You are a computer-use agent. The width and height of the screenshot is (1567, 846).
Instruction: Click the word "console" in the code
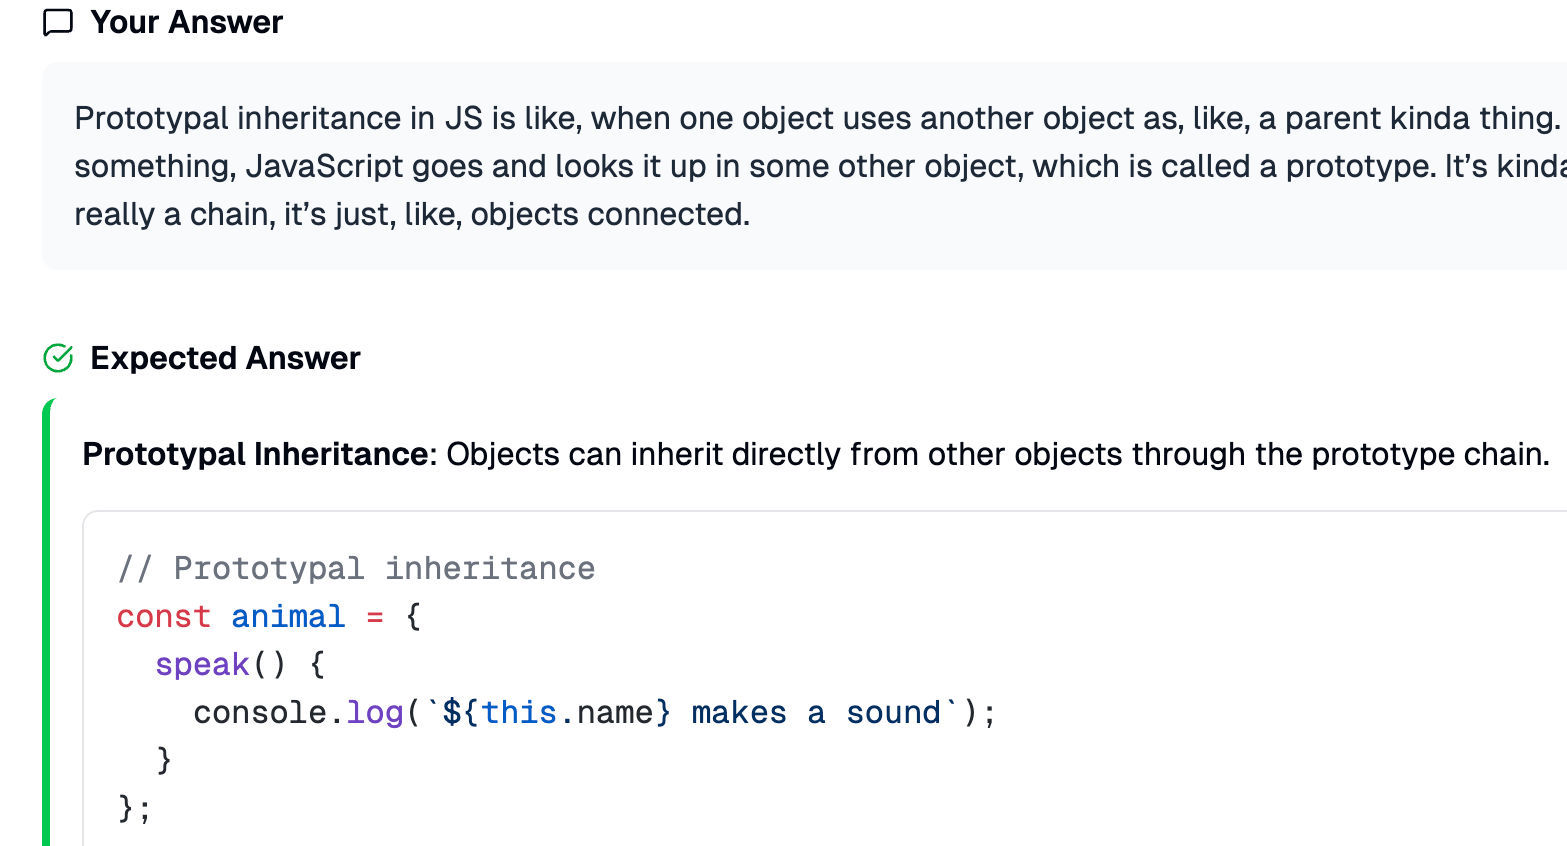pos(260,712)
